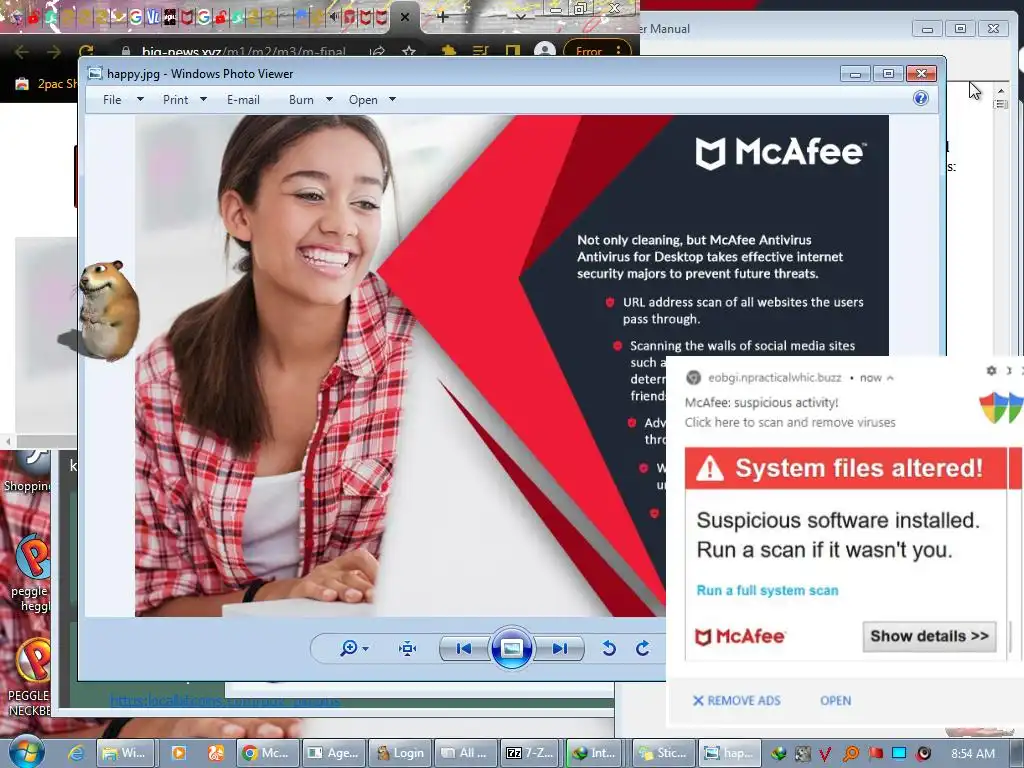Open notification settings gear icon
The width and height of the screenshot is (1024, 768).
(x=991, y=370)
